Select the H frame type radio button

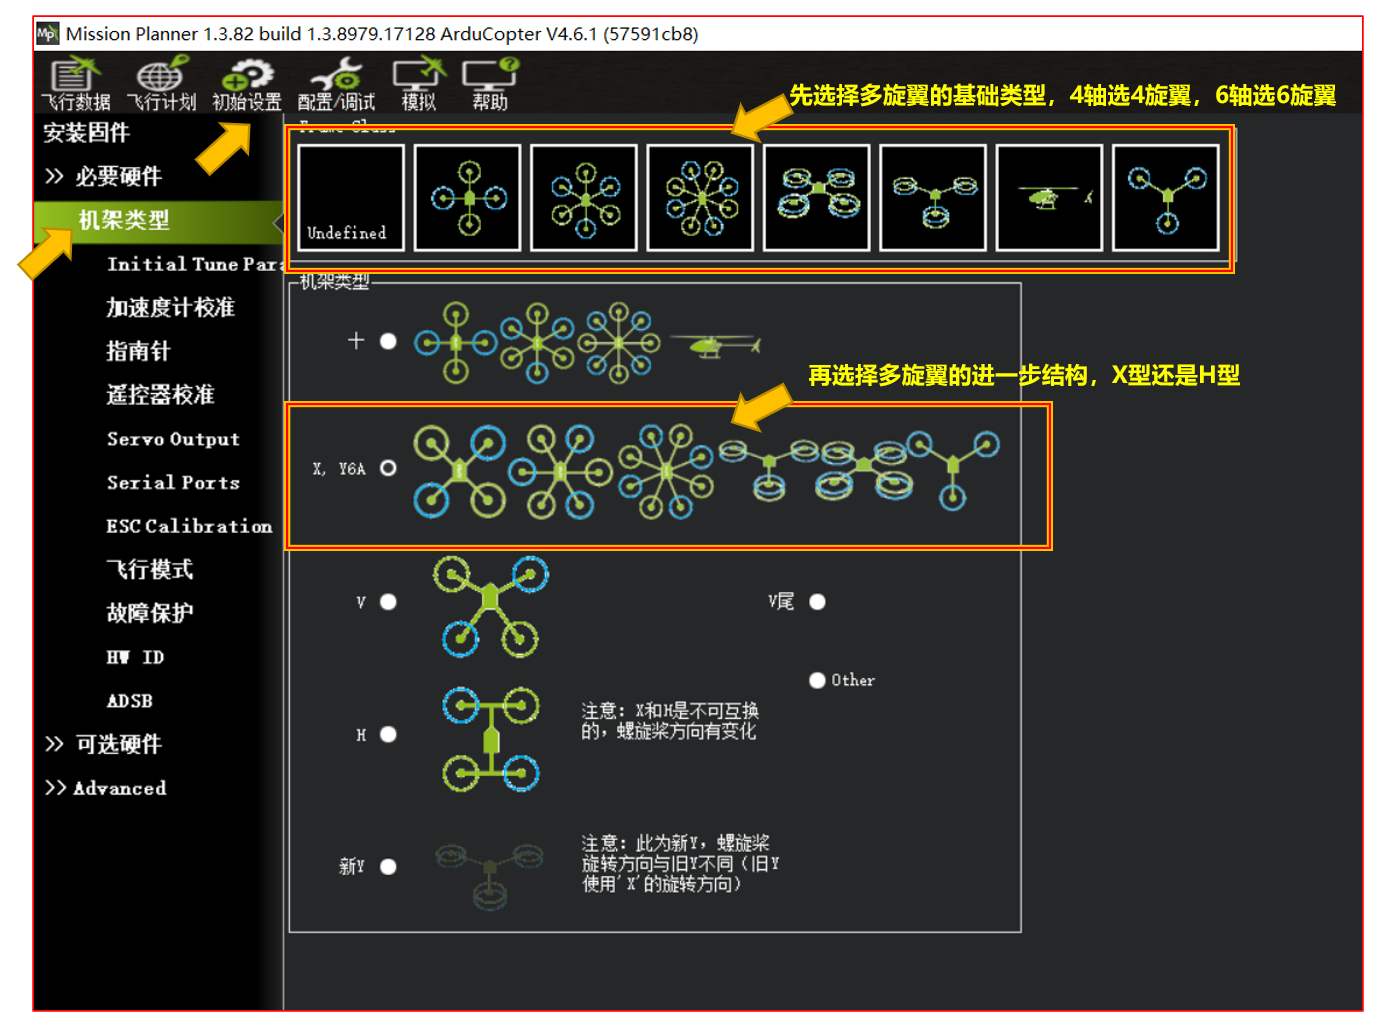point(388,735)
